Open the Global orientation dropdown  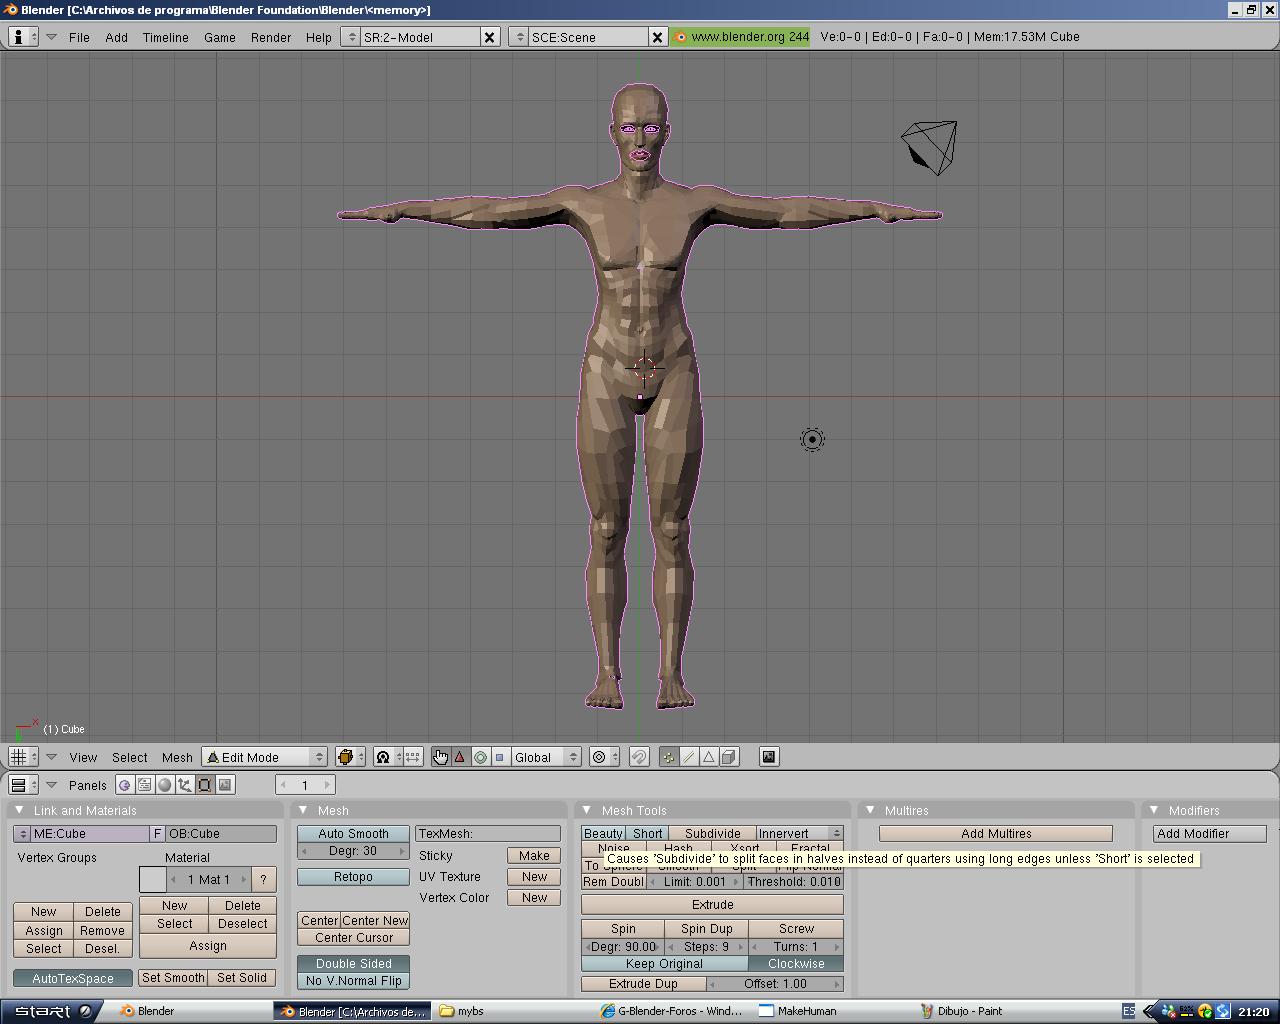[x=546, y=757]
